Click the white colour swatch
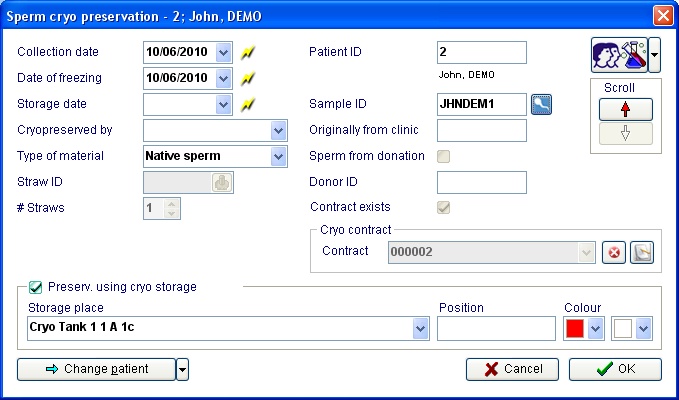 tap(623, 329)
